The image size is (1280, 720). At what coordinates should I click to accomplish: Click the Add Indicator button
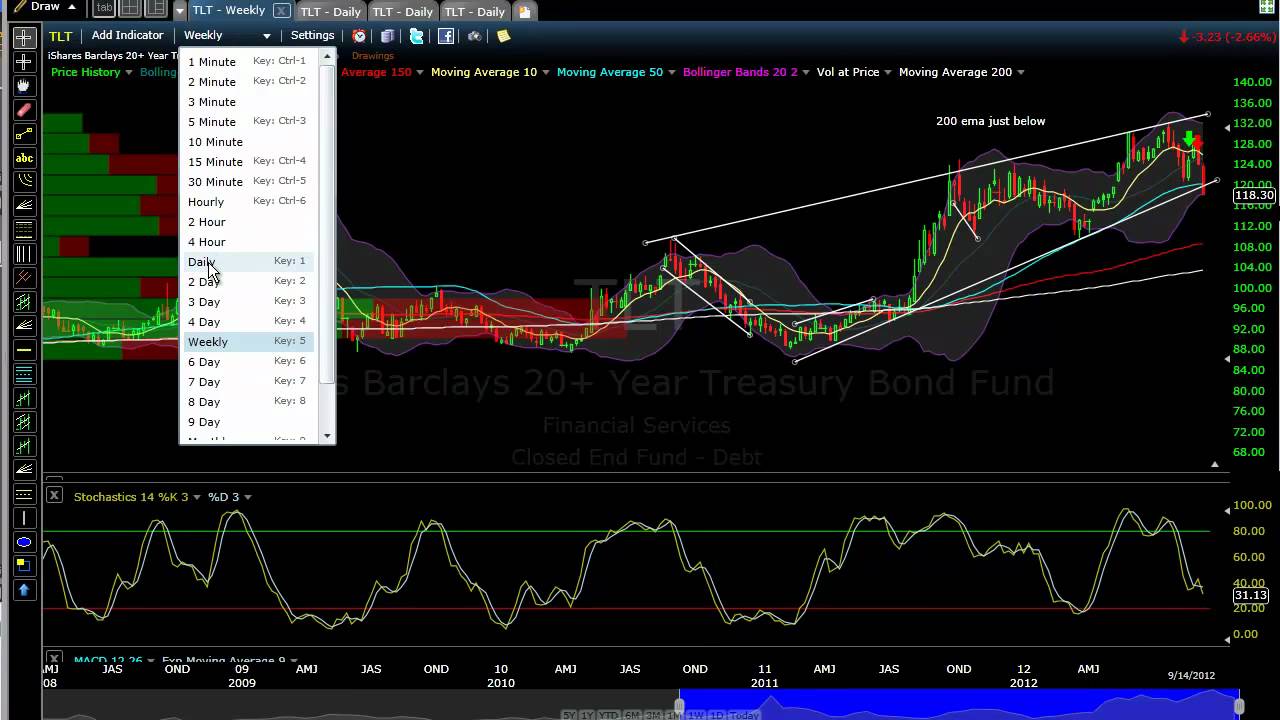click(x=127, y=35)
